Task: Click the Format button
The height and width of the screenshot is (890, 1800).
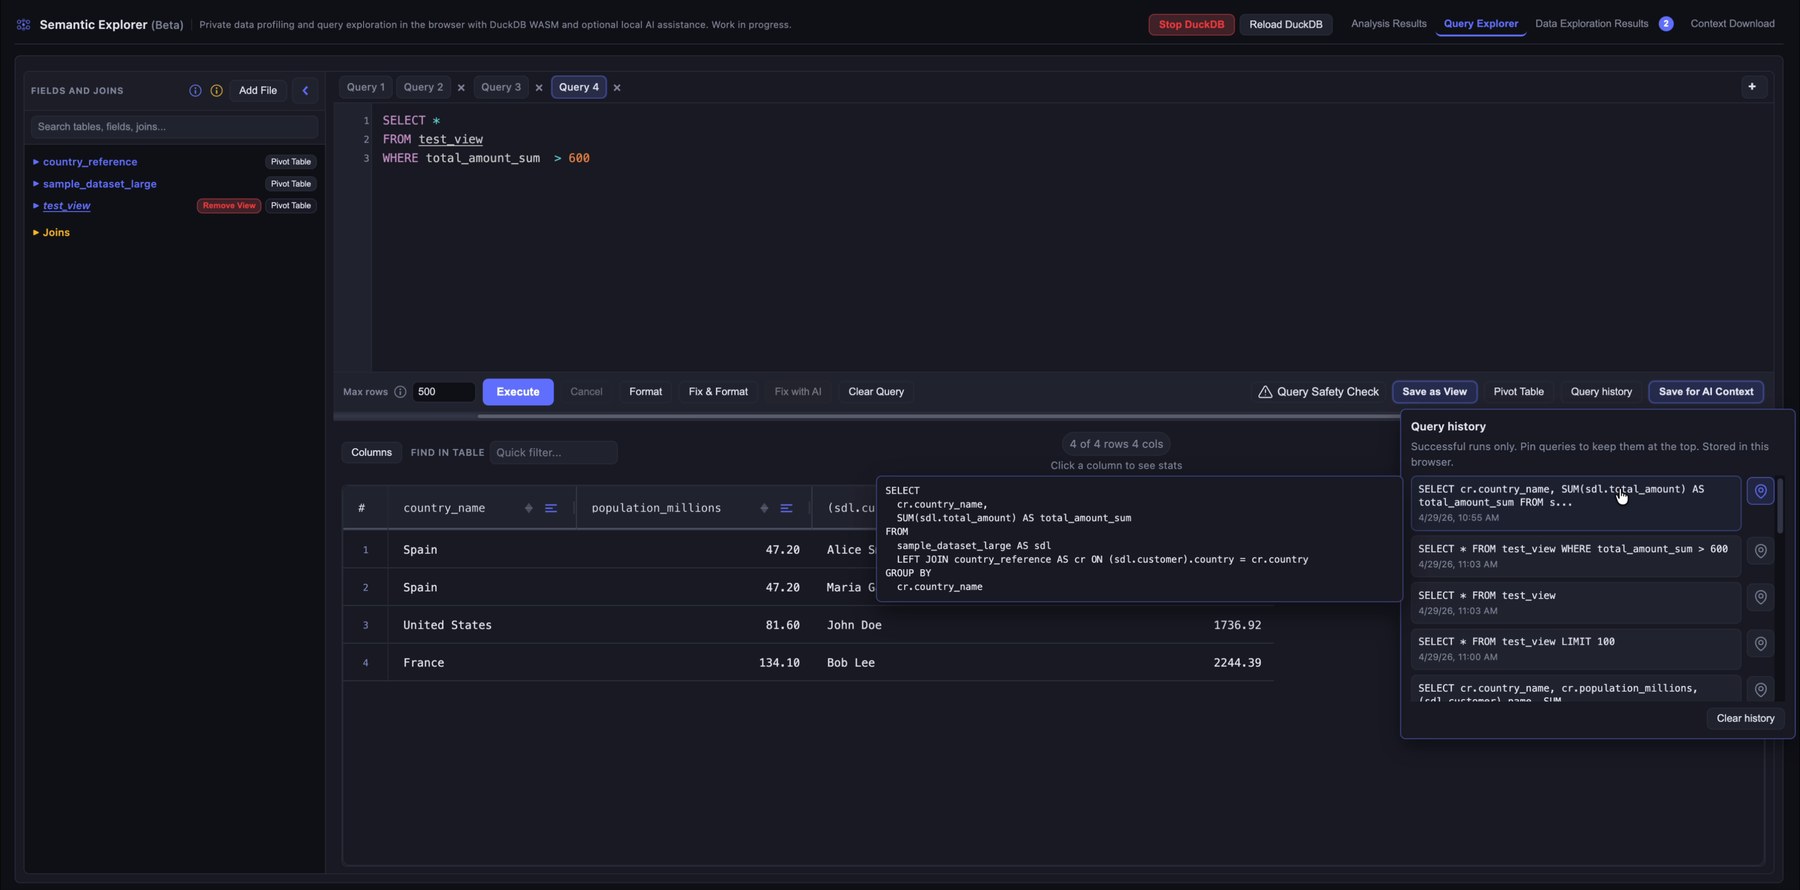Action: coord(645,392)
